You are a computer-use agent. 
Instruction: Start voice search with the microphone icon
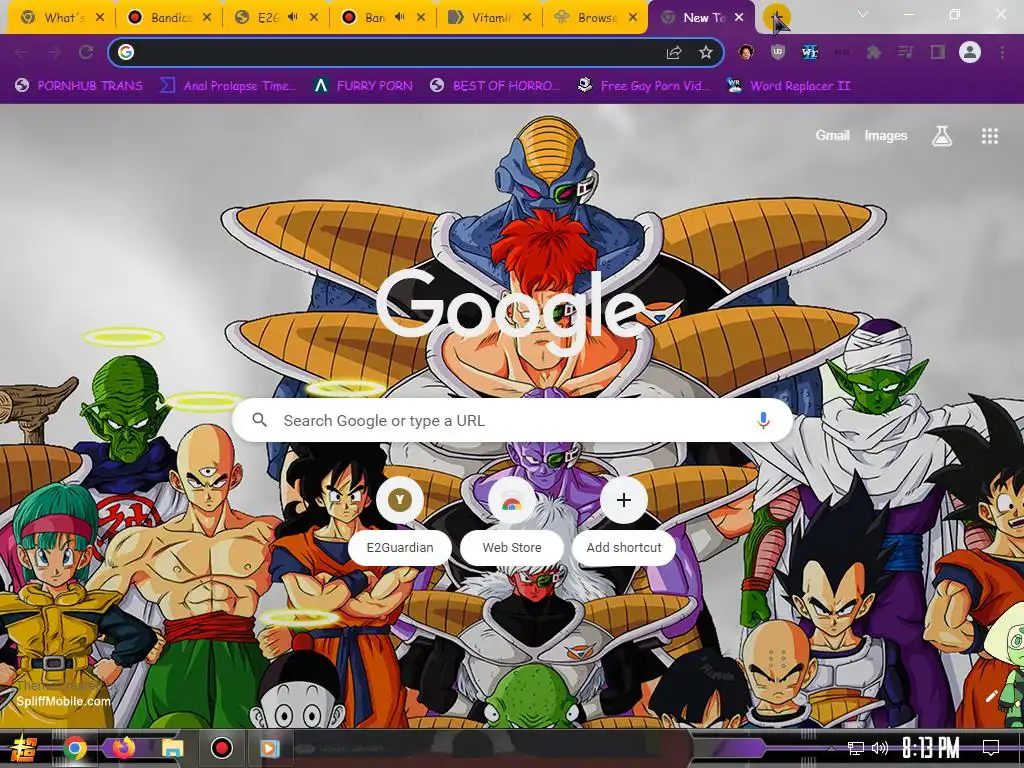point(763,421)
